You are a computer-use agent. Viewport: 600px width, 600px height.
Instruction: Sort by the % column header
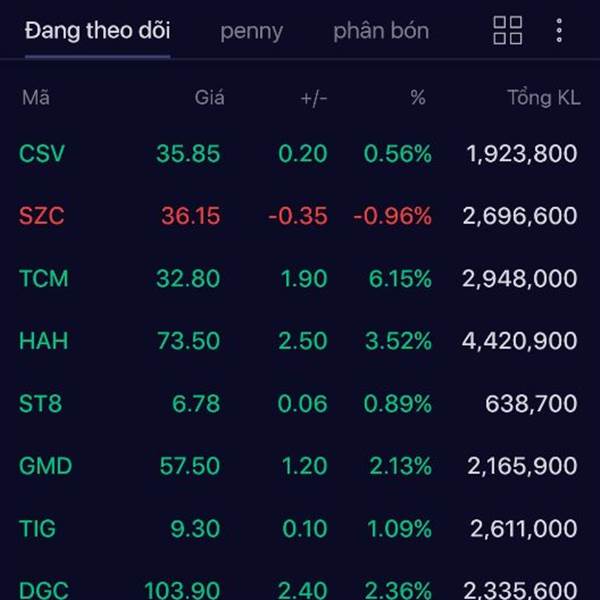418,98
